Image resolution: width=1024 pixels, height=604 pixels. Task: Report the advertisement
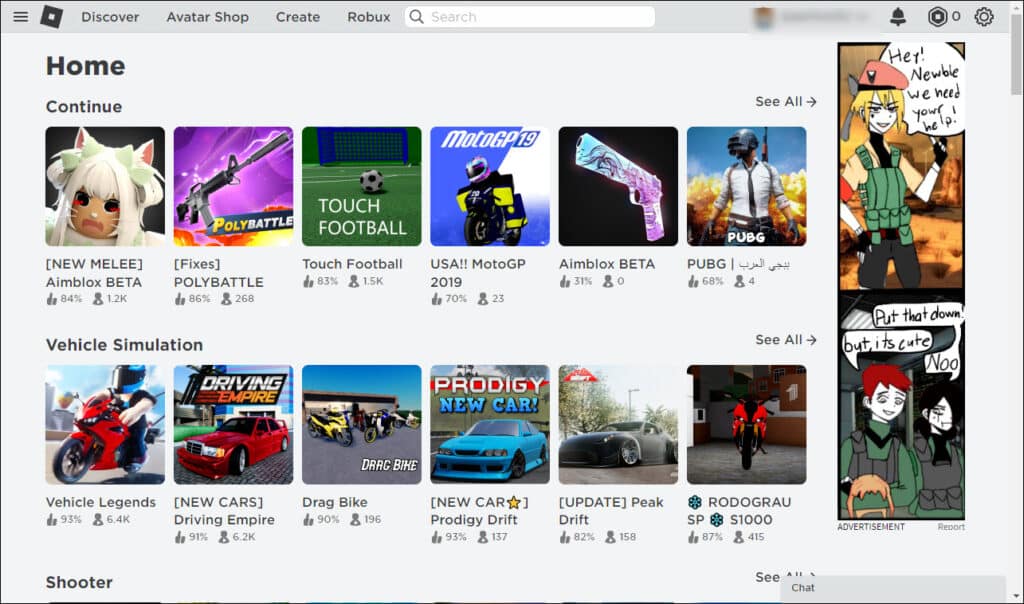(x=951, y=527)
